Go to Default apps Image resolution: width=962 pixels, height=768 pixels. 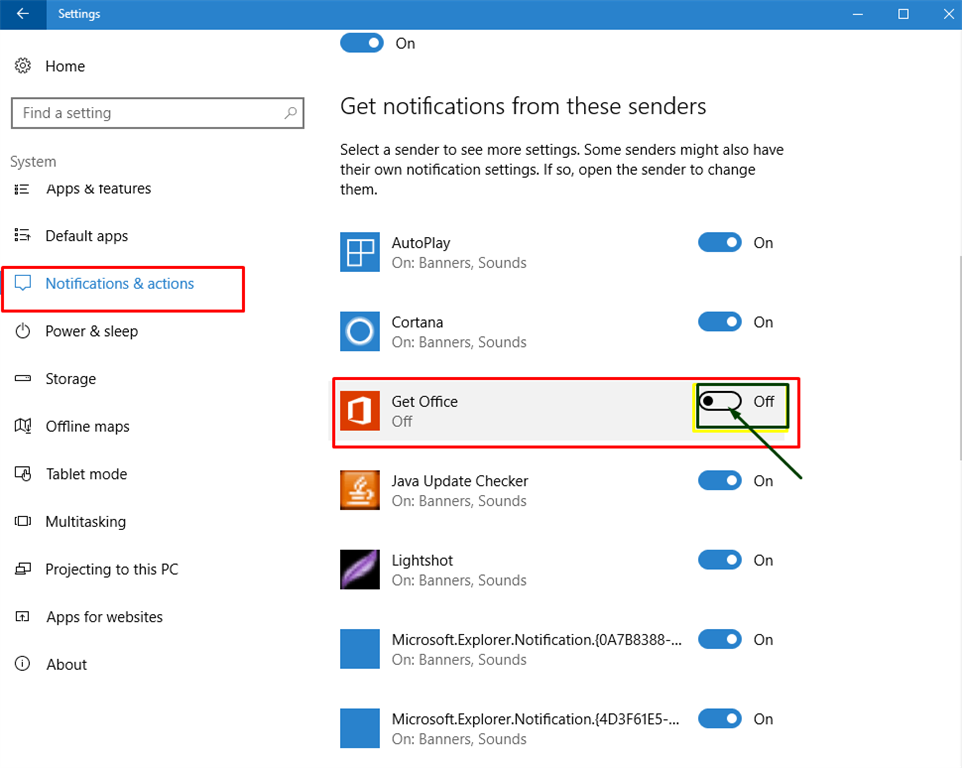pos(87,236)
